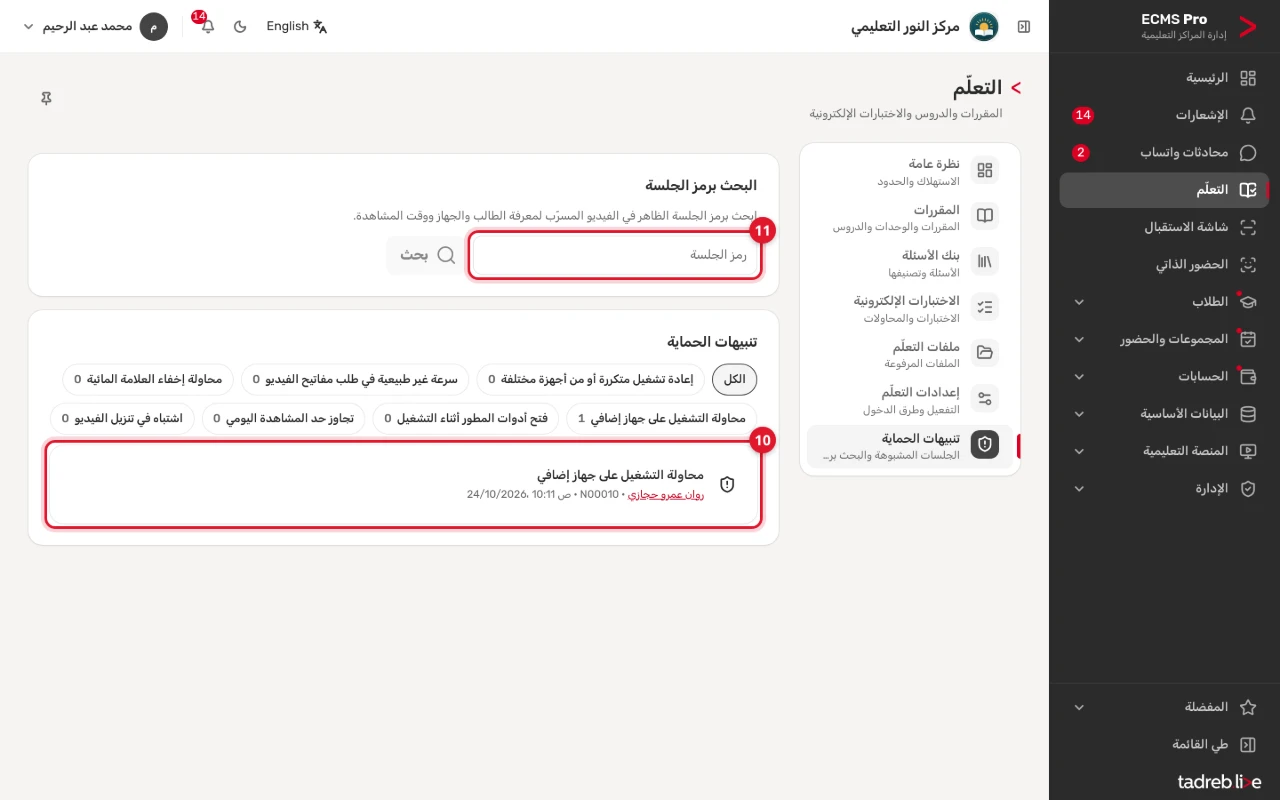
Task: Click the شاشة الاستقبال scan icon
Action: coord(1247,227)
